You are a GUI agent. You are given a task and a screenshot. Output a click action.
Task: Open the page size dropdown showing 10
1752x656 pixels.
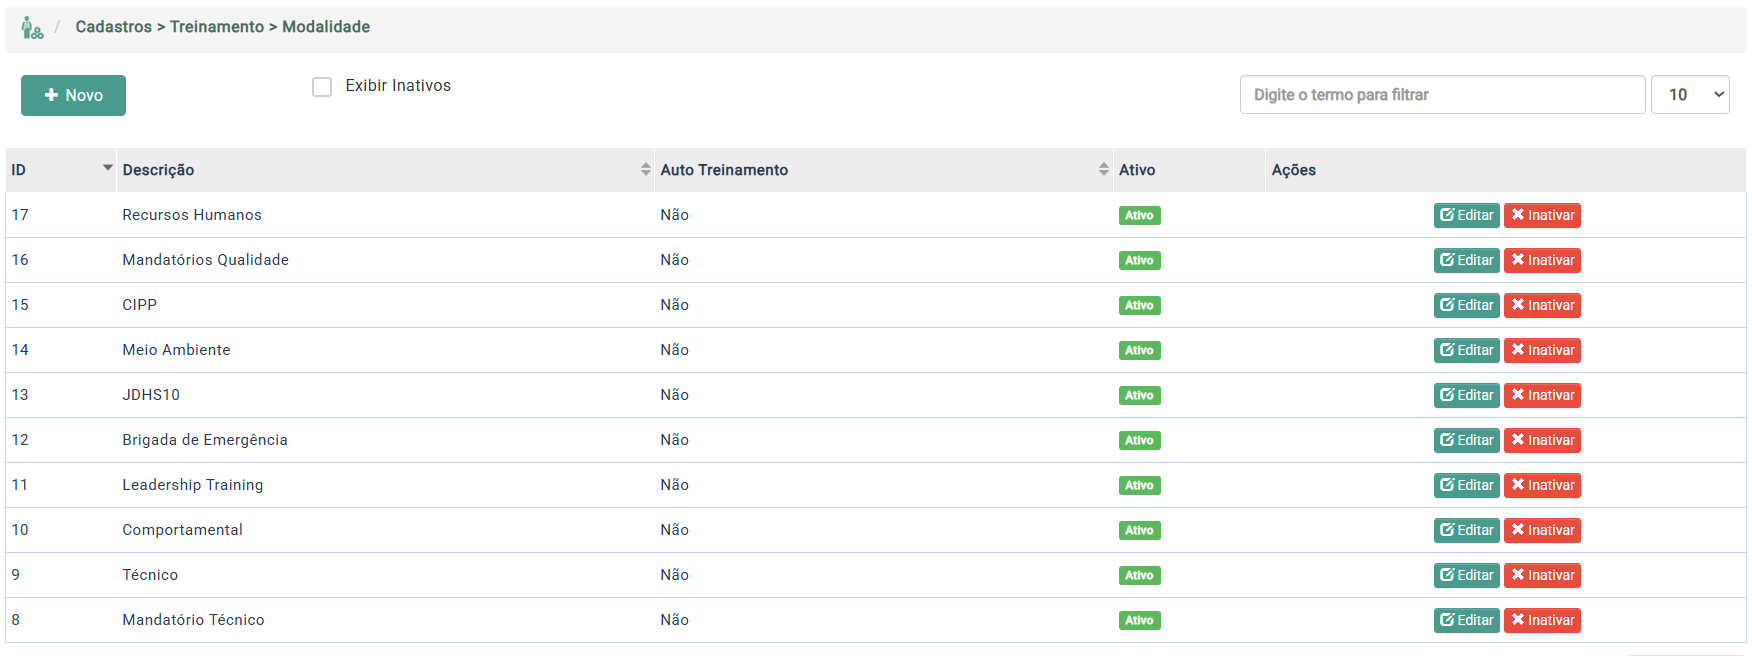[1689, 95]
